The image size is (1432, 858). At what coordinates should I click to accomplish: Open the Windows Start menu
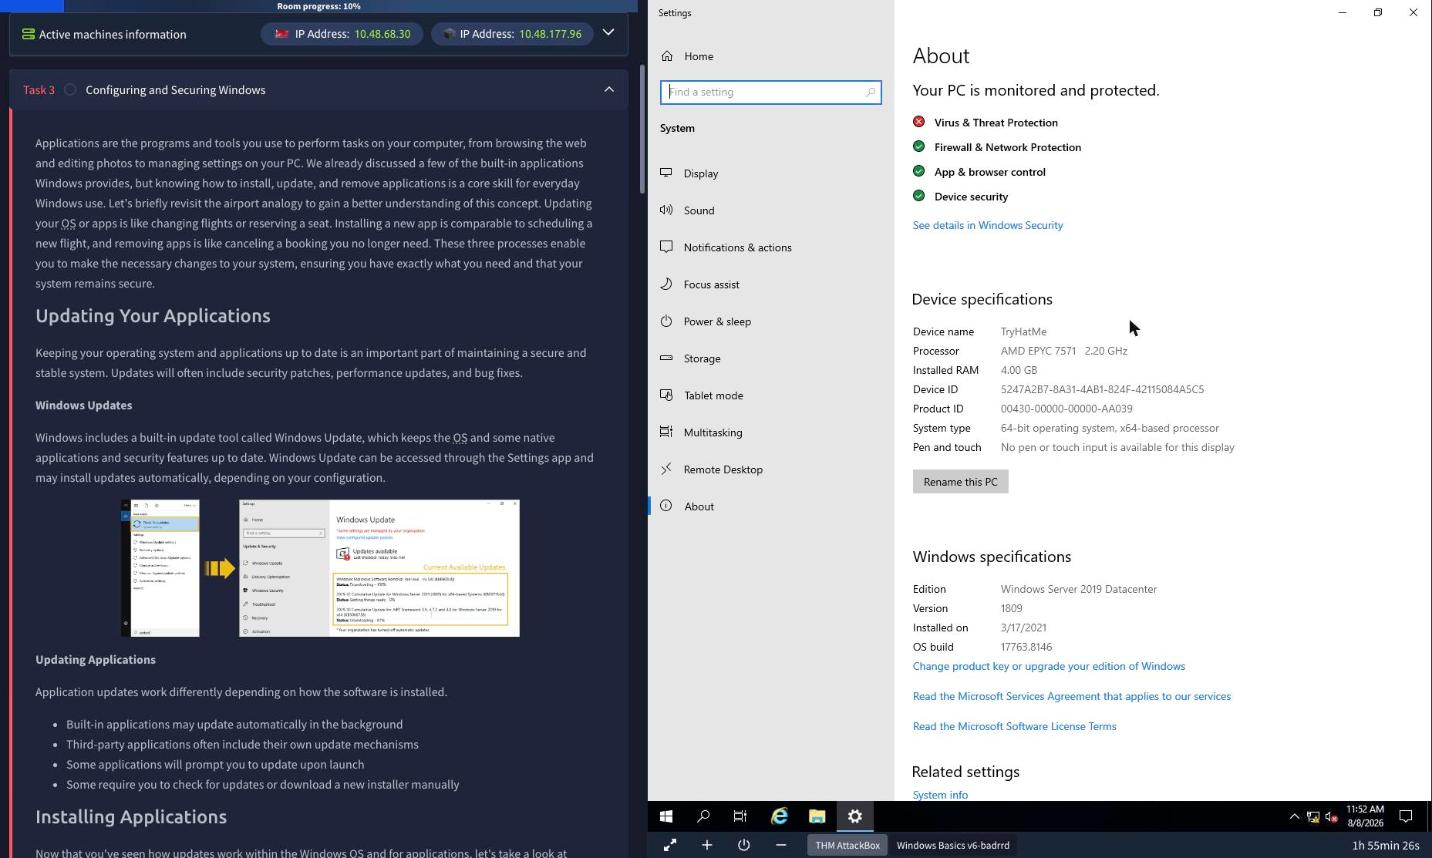click(666, 816)
